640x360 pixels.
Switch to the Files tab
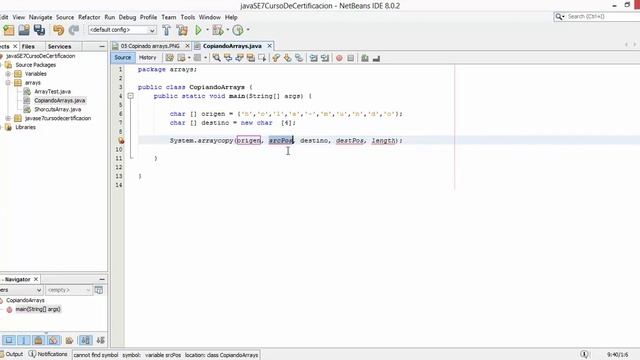pyautogui.click(x=28, y=47)
